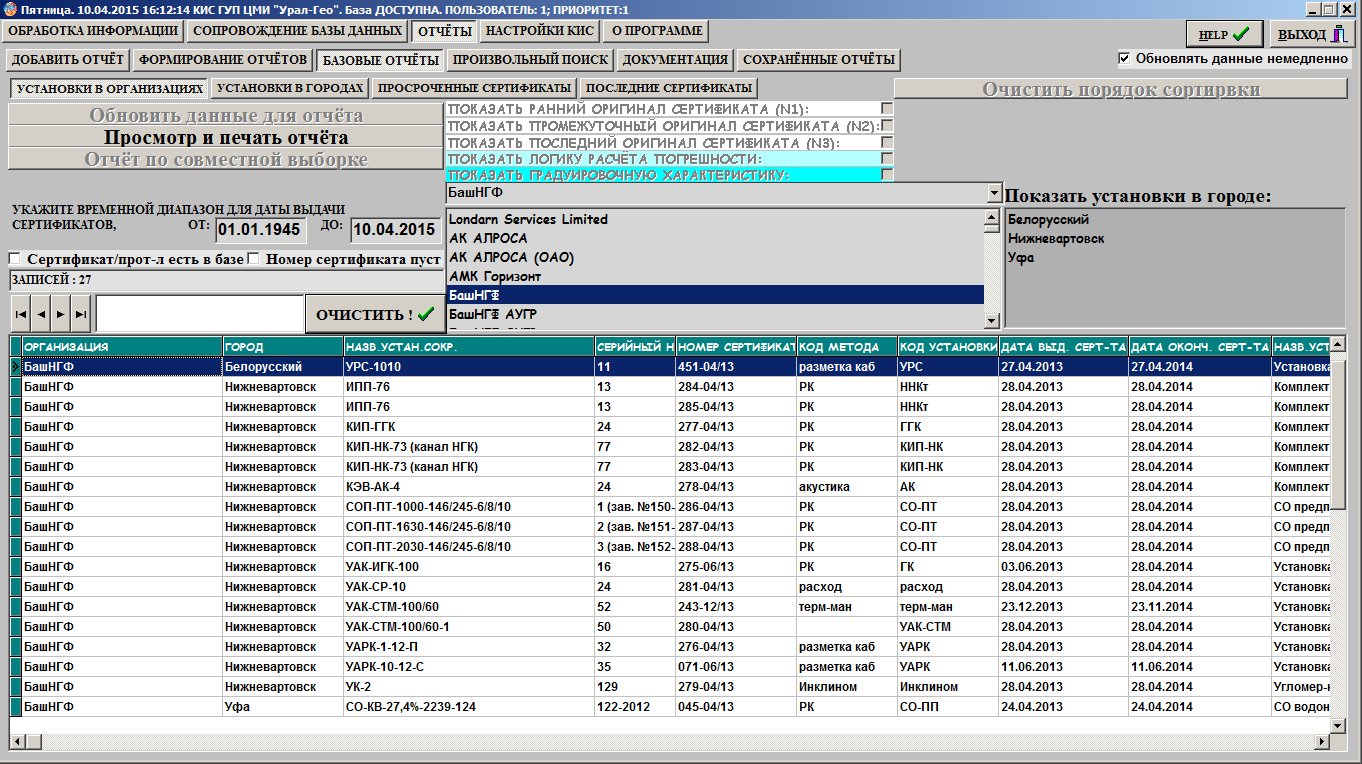Select АМК Горизонт in organization list
Viewport: 1362px width, 764px height.
point(715,276)
